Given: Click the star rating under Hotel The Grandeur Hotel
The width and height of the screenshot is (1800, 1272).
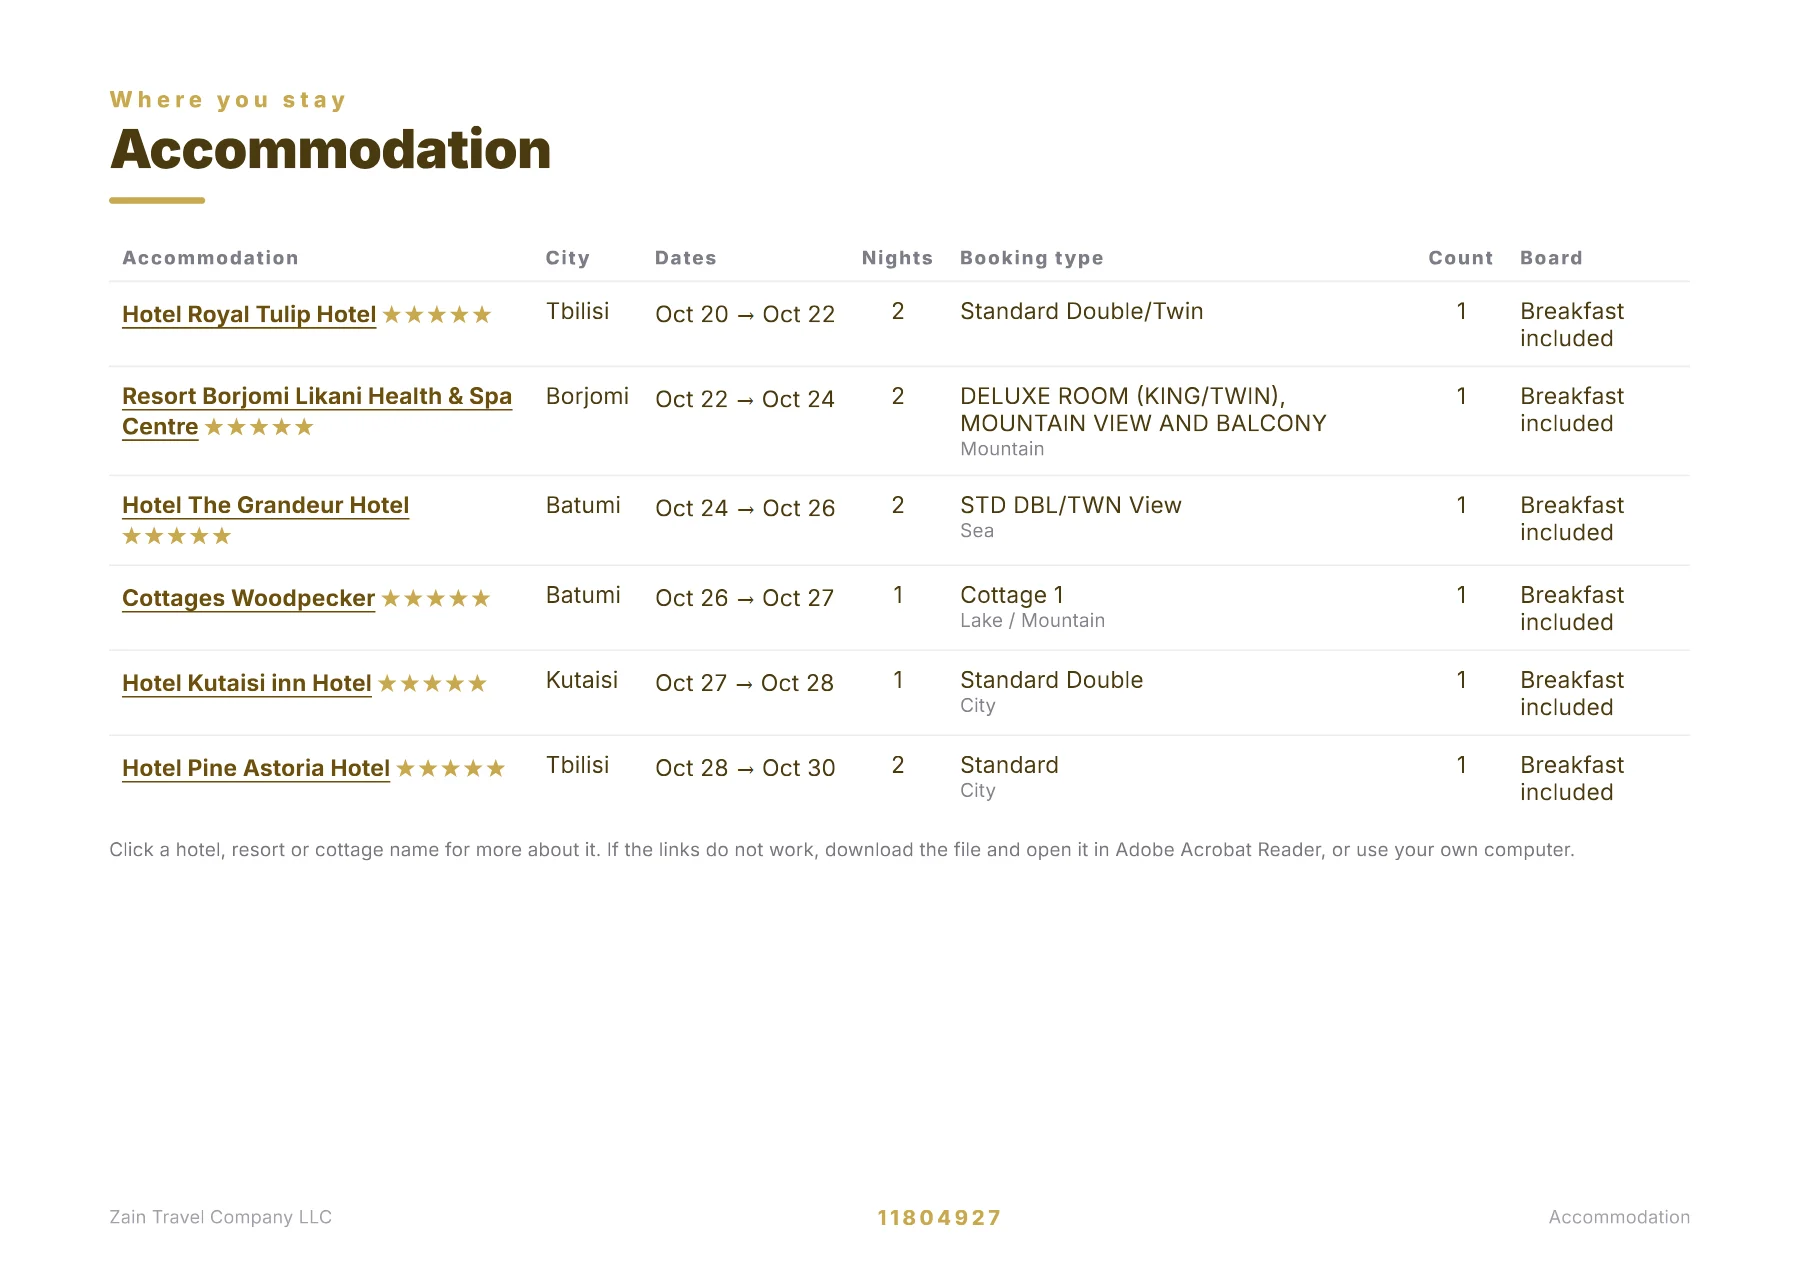Looking at the screenshot, I should click(x=177, y=536).
